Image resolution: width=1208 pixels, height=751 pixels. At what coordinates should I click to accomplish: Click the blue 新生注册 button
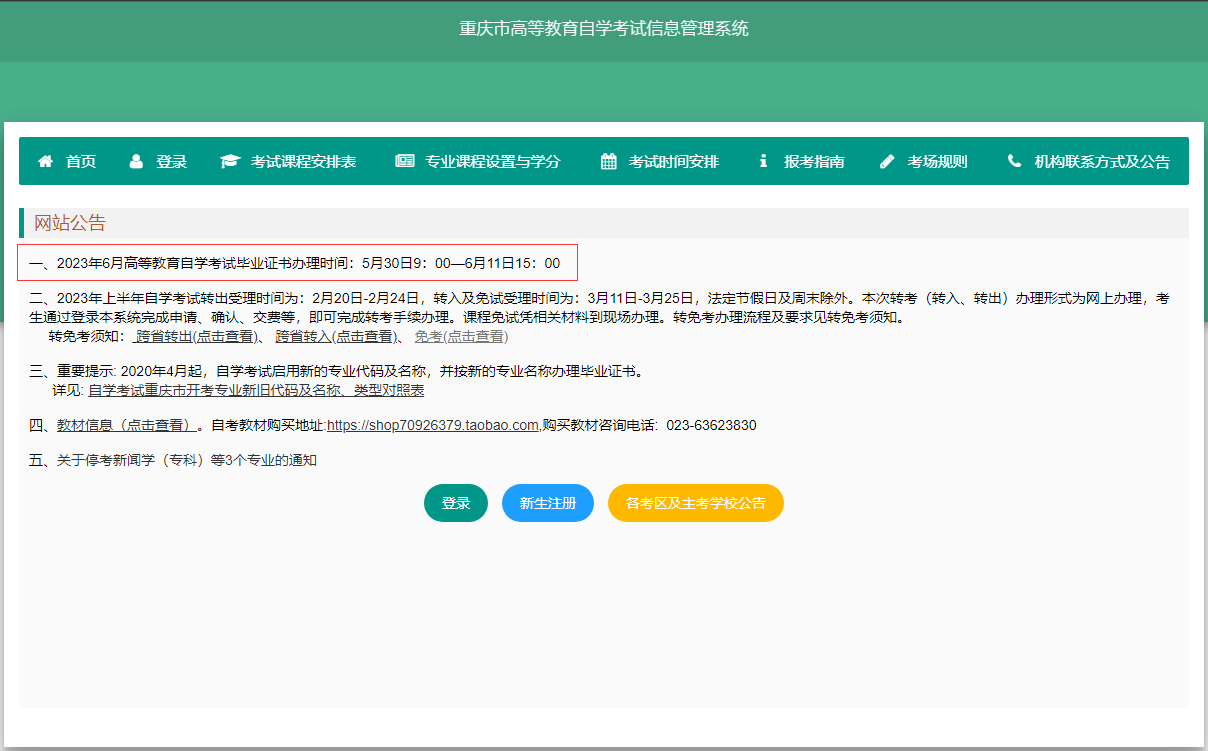point(547,502)
